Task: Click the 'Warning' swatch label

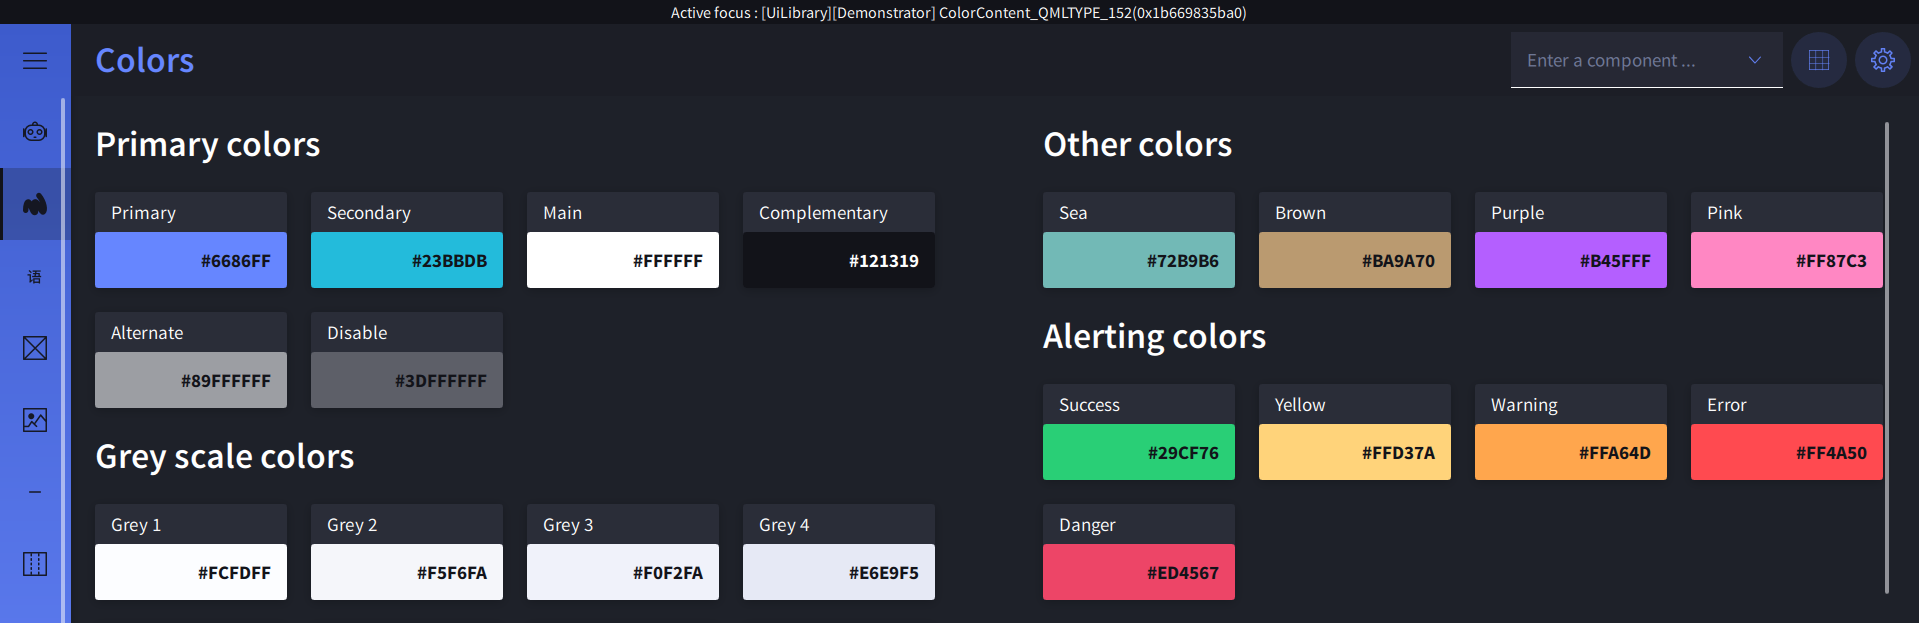Action: (x=1525, y=405)
